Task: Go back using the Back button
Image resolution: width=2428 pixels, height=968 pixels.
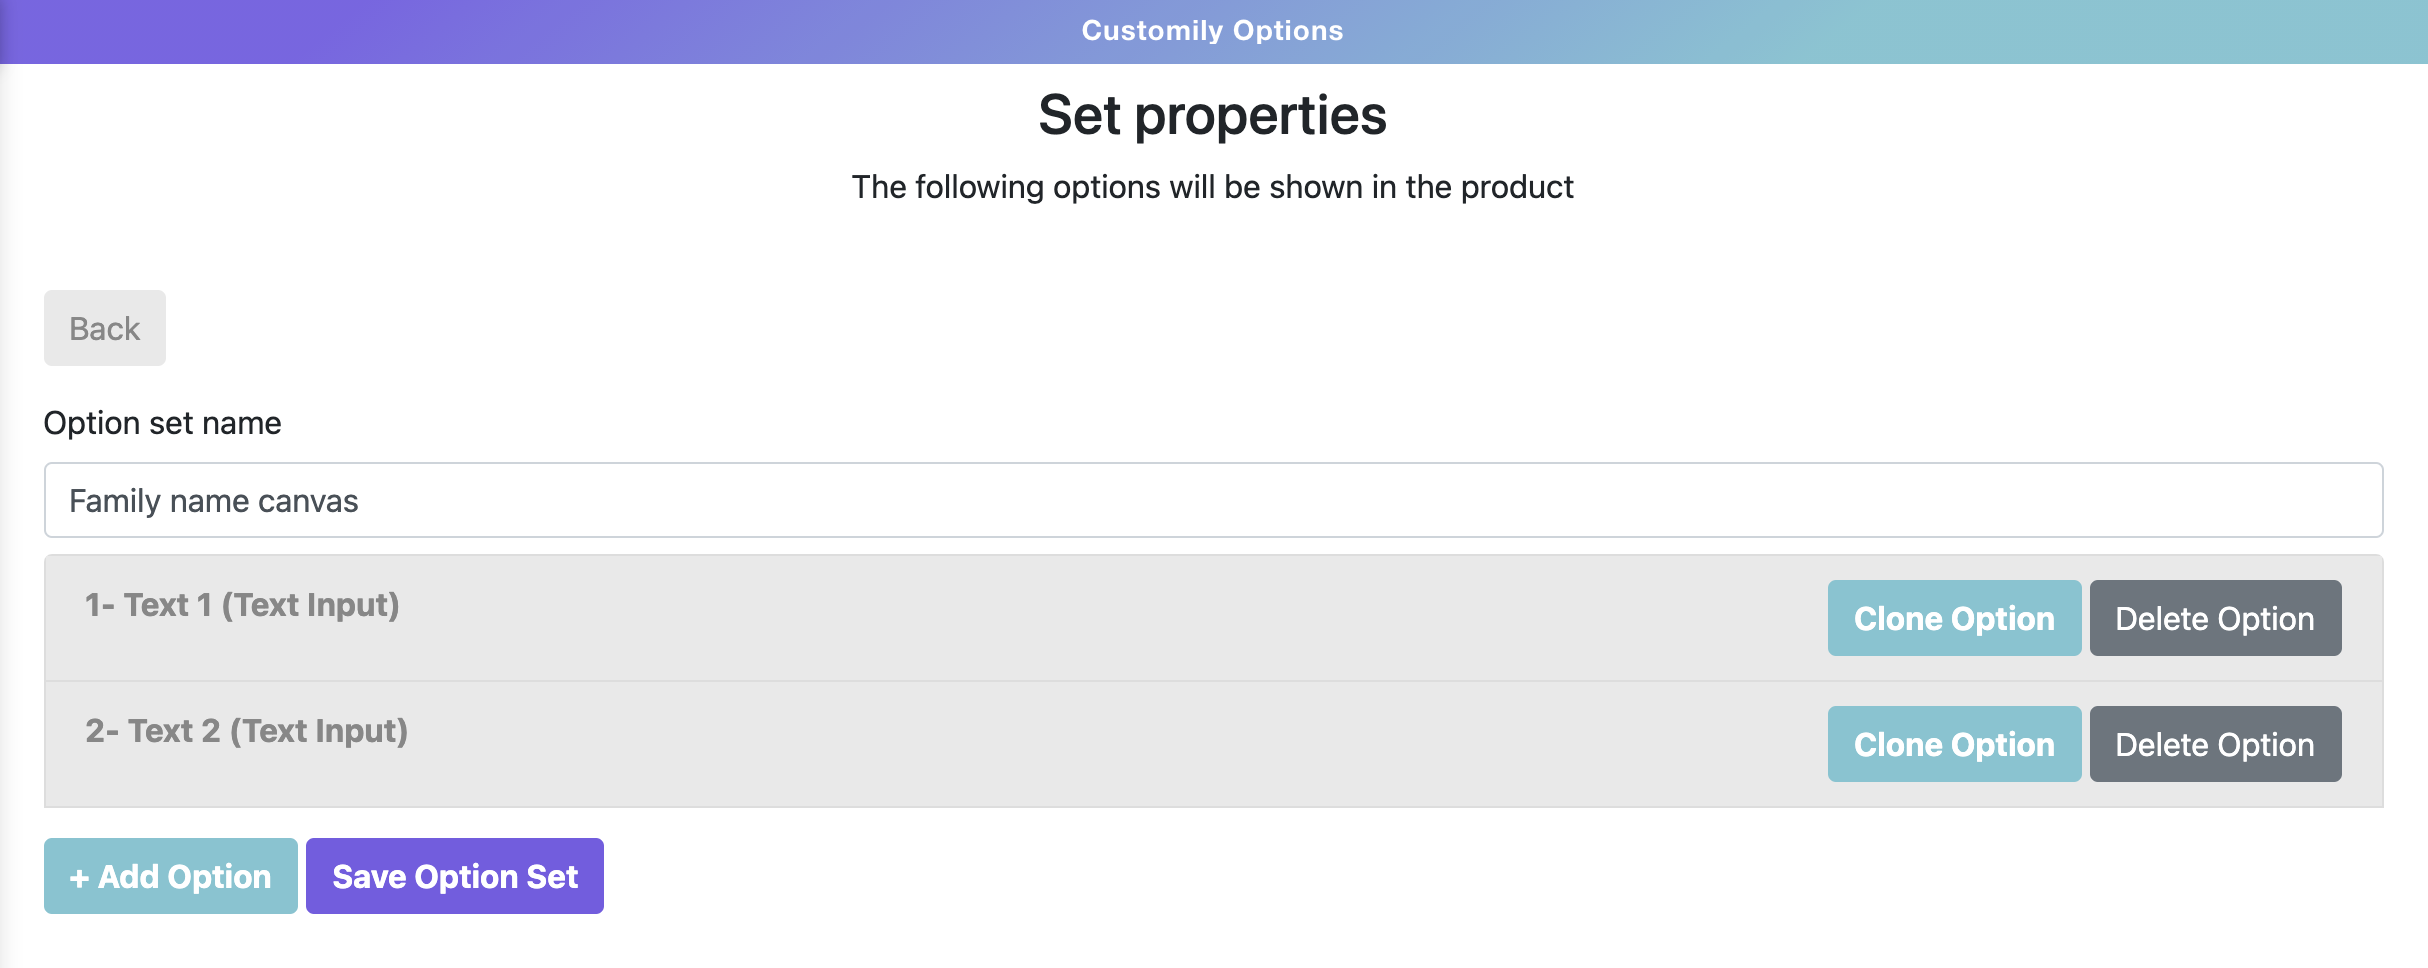Action: pyautogui.click(x=105, y=328)
